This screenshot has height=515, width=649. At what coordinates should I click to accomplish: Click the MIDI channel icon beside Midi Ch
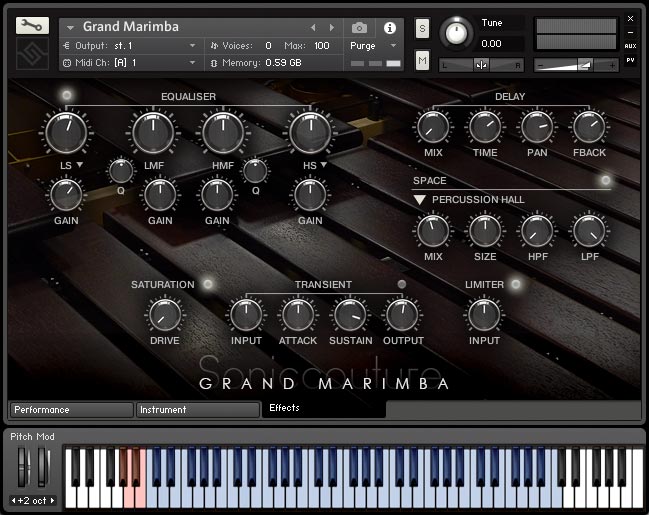click(x=67, y=63)
